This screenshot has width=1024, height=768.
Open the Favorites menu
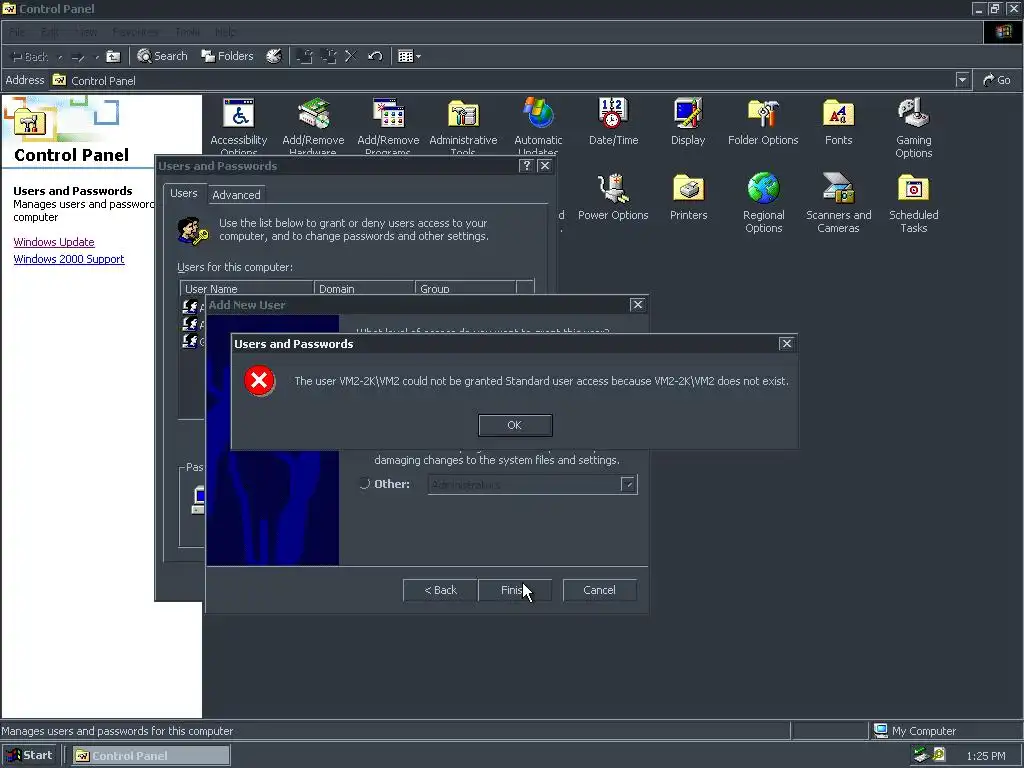click(135, 32)
